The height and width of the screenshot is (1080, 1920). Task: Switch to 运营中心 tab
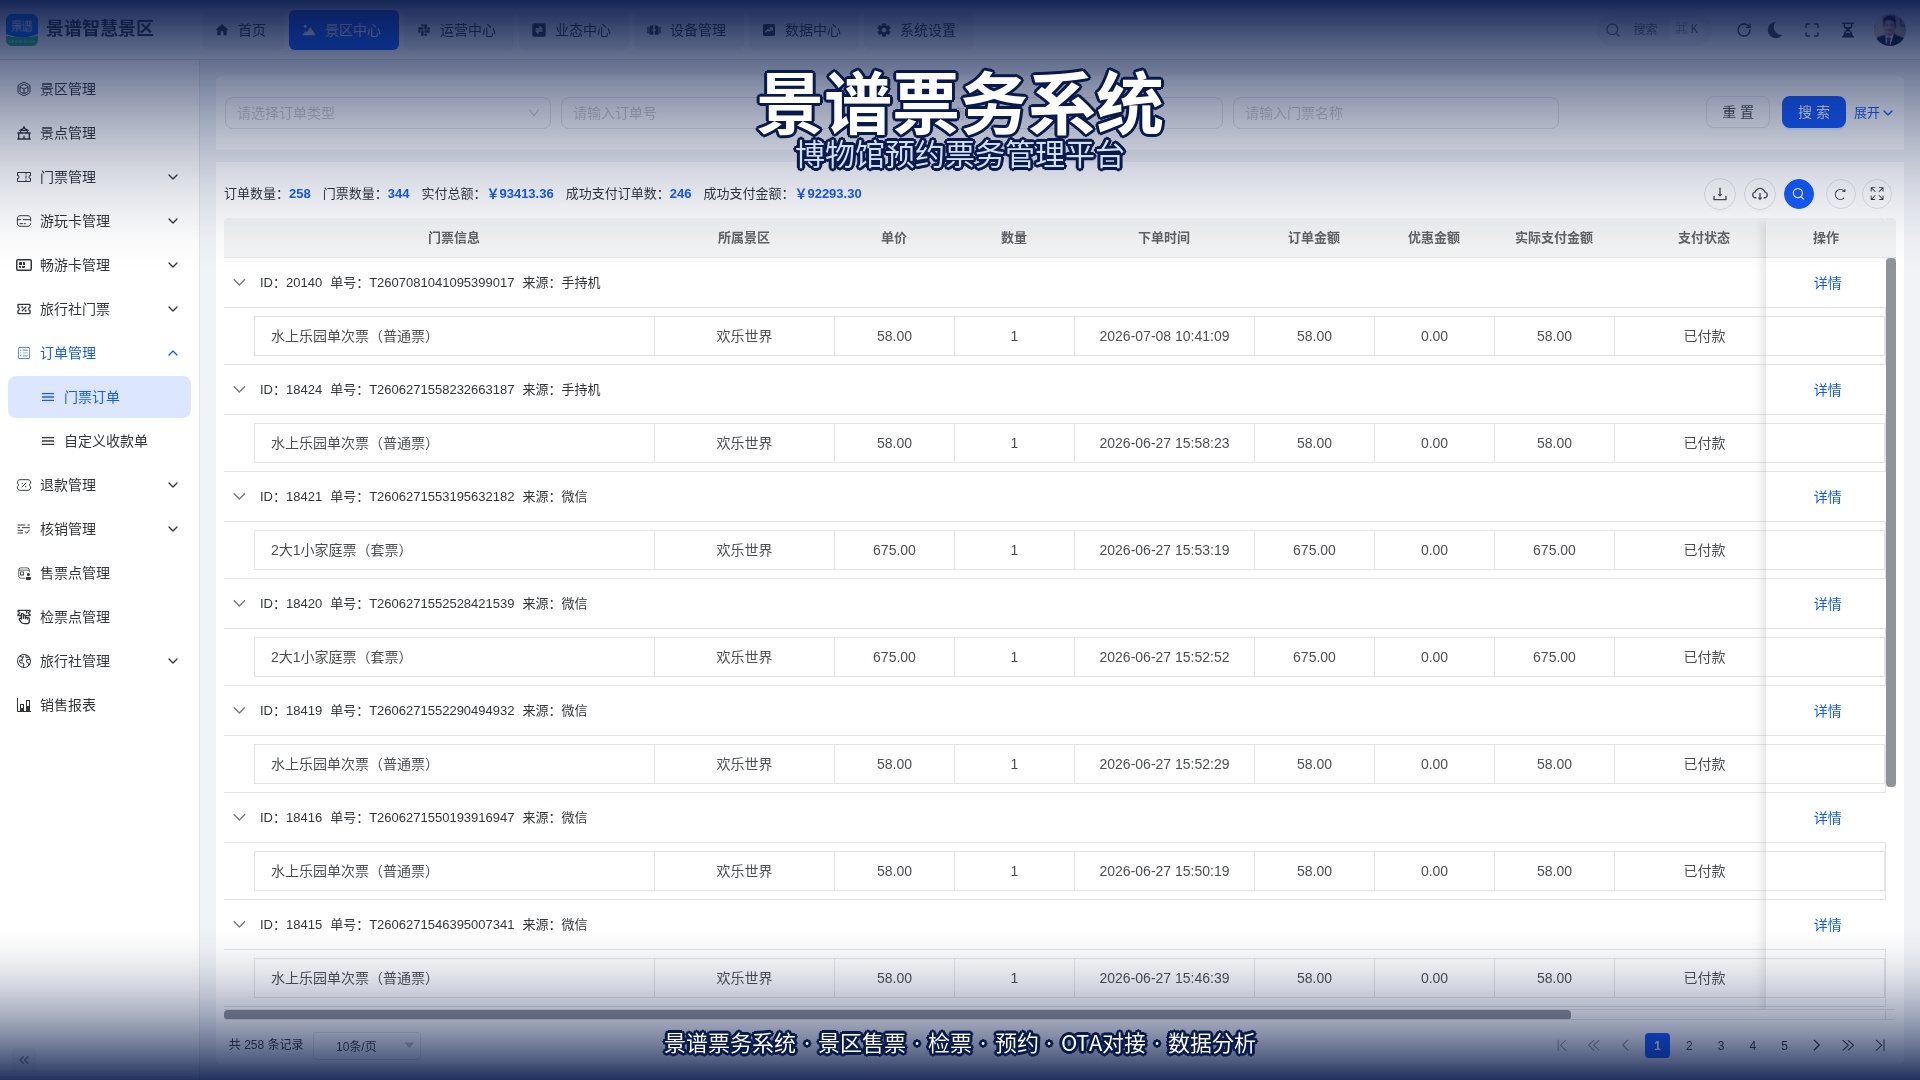tap(457, 30)
